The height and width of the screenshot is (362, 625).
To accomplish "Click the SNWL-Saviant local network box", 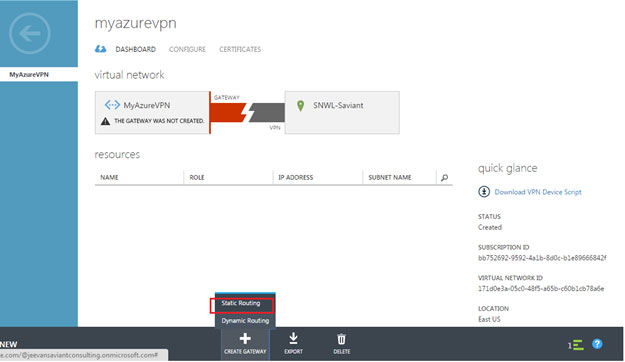I will point(342,112).
